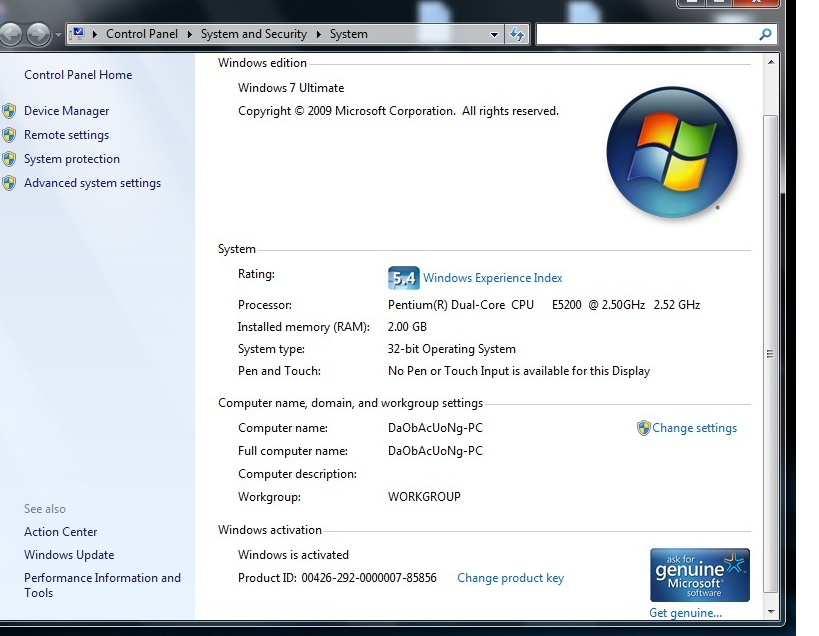Image resolution: width=819 pixels, height=636 pixels.
Task: Open the address bar history dropdown
Action: (494, 35)
